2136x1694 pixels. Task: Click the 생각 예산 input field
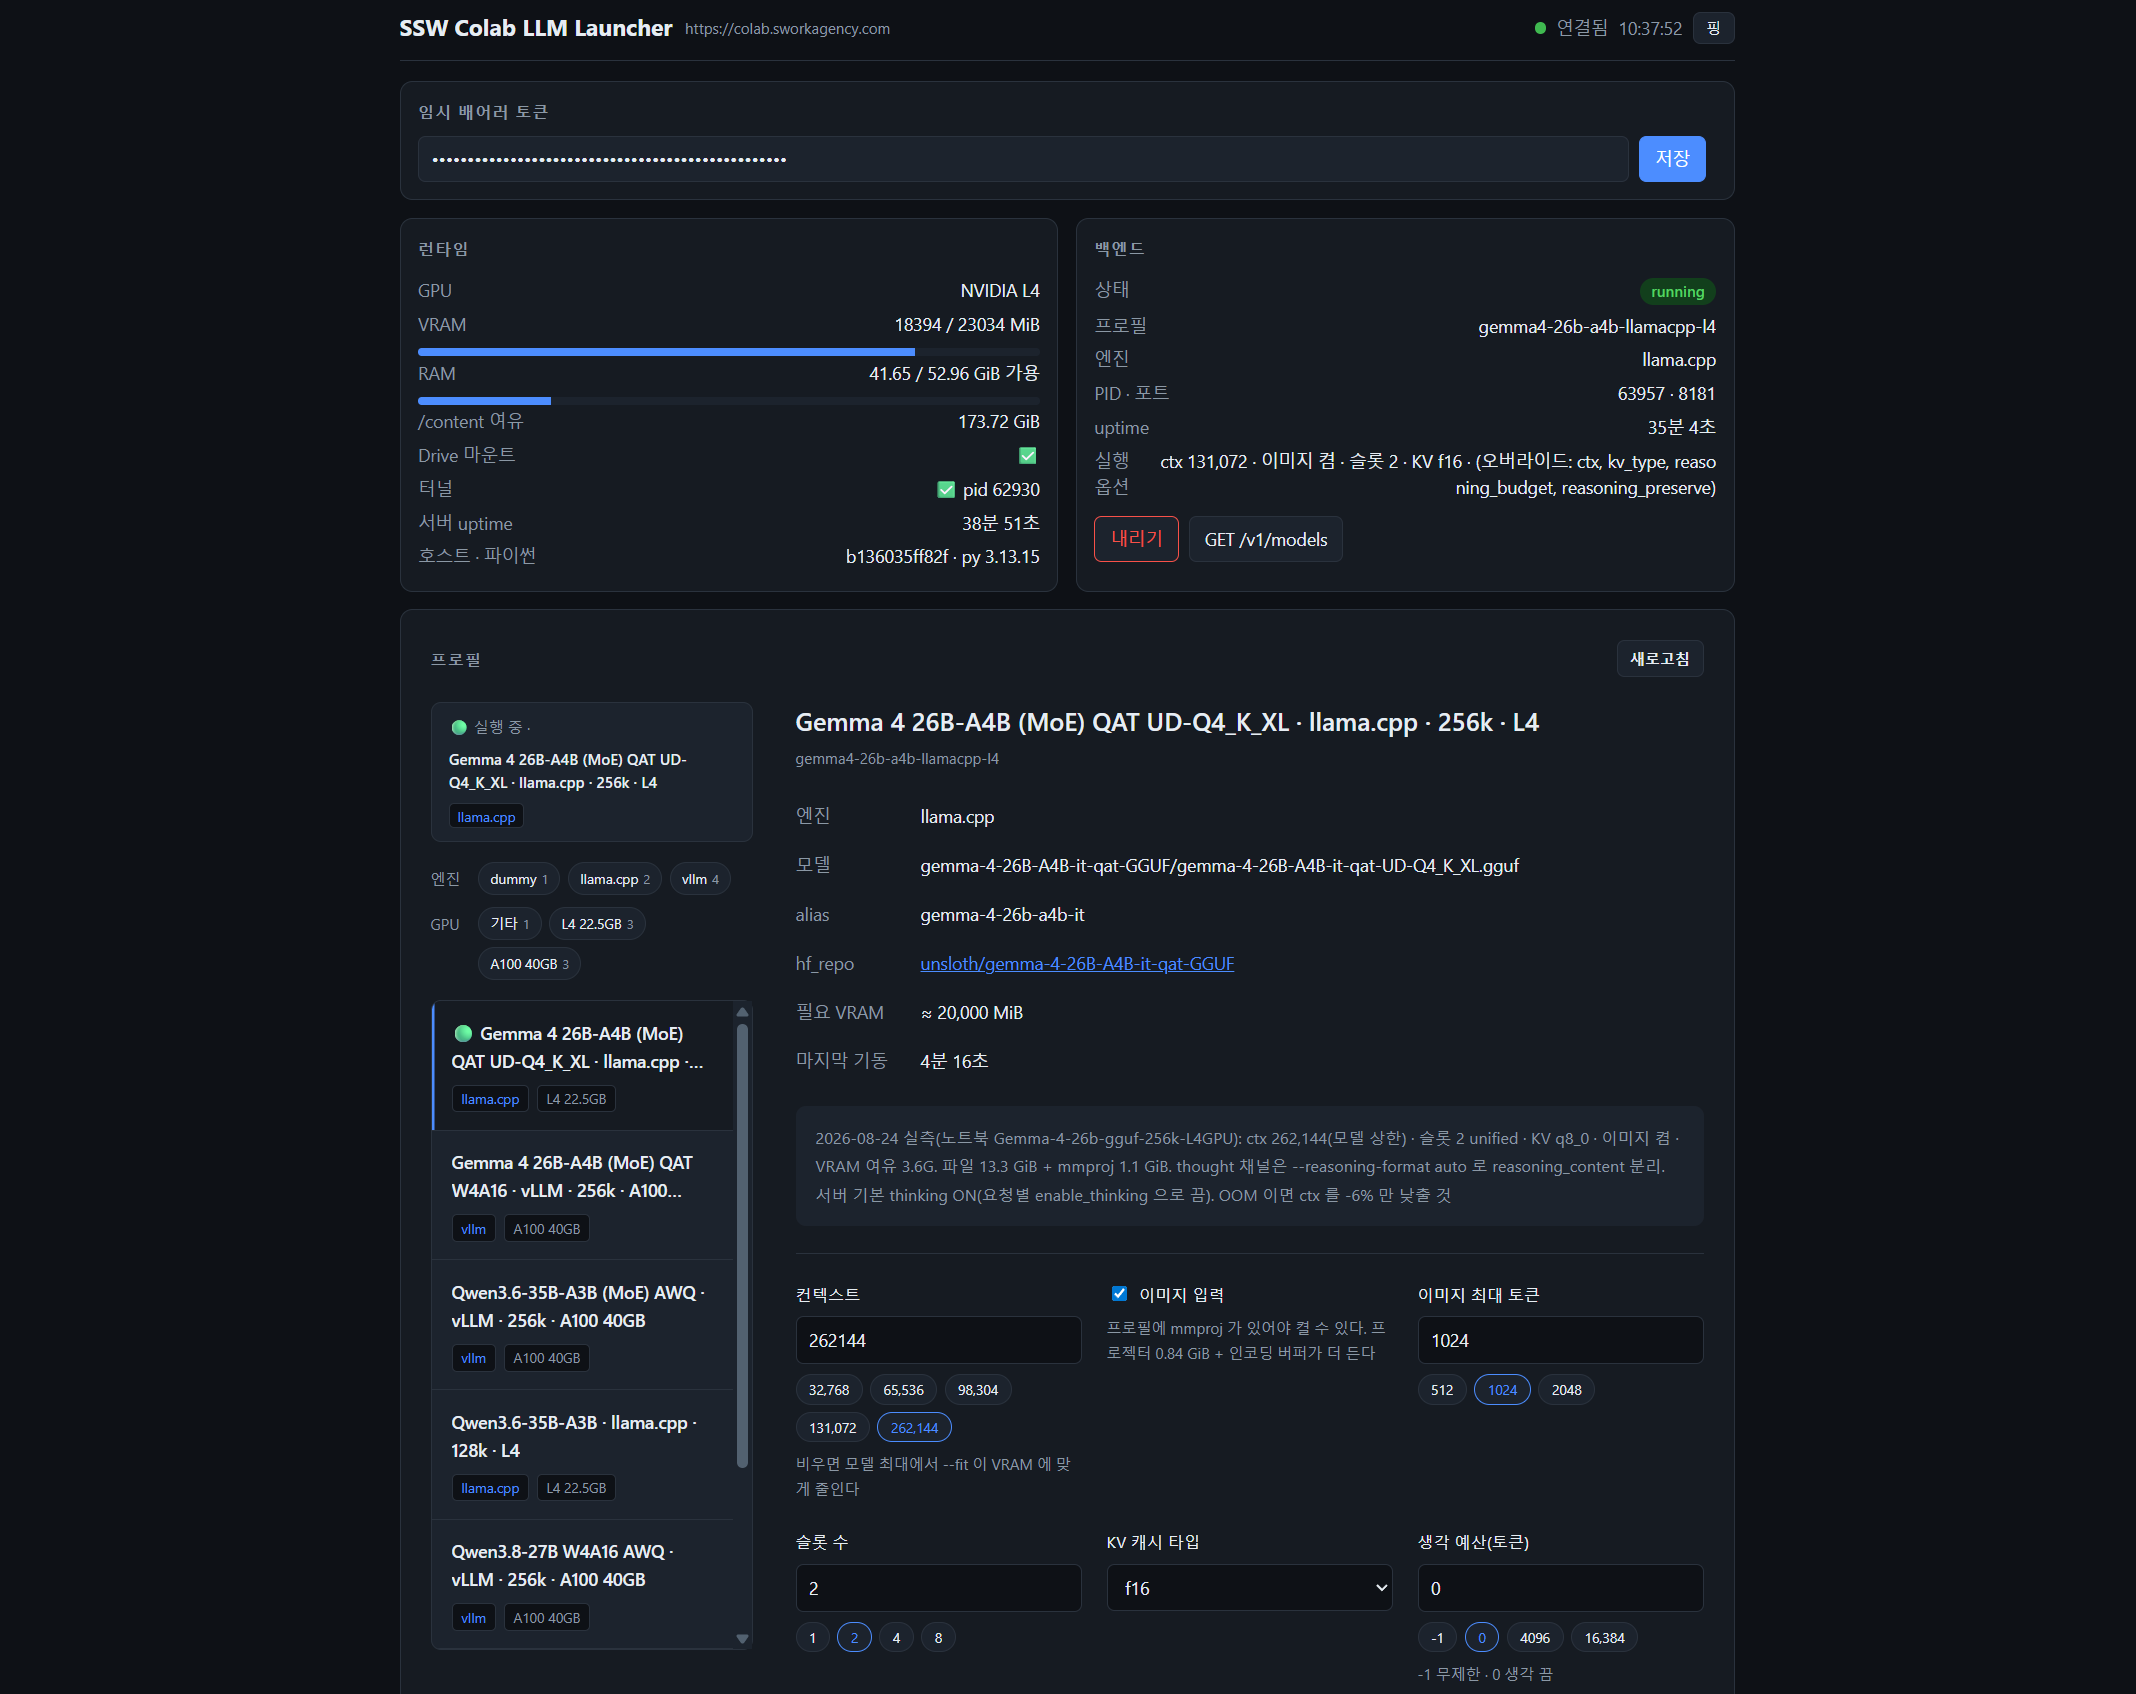tap(1560, 1588)
